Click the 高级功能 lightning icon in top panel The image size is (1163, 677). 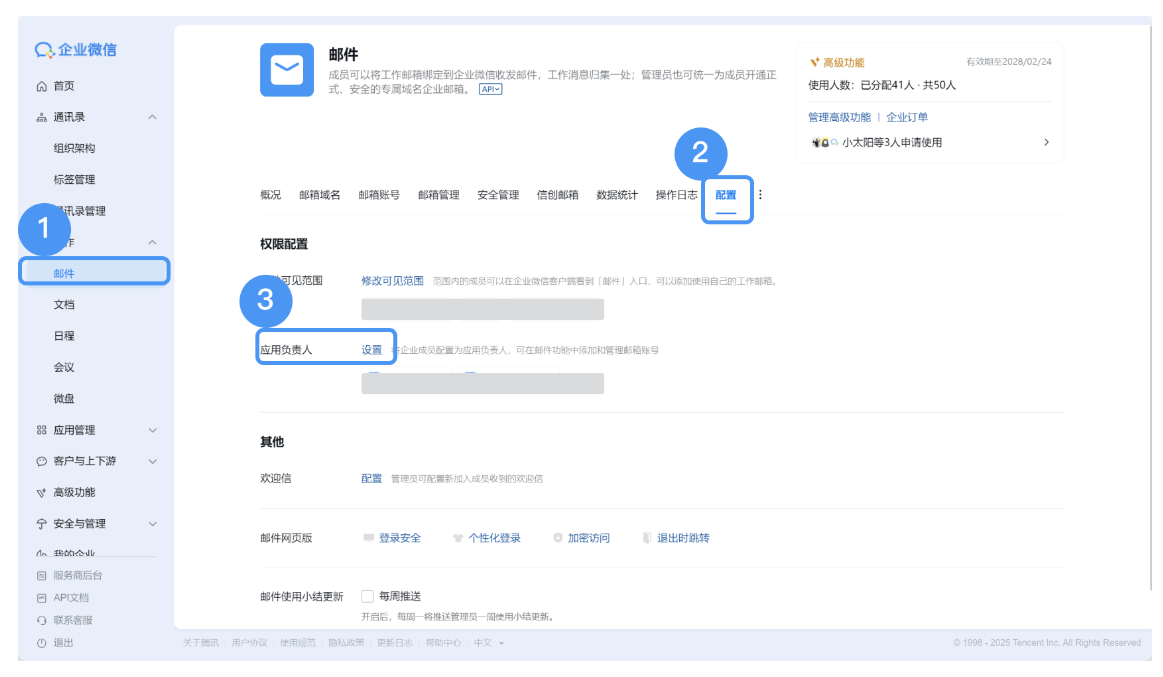pyautogui.click(x=815, y=60)
